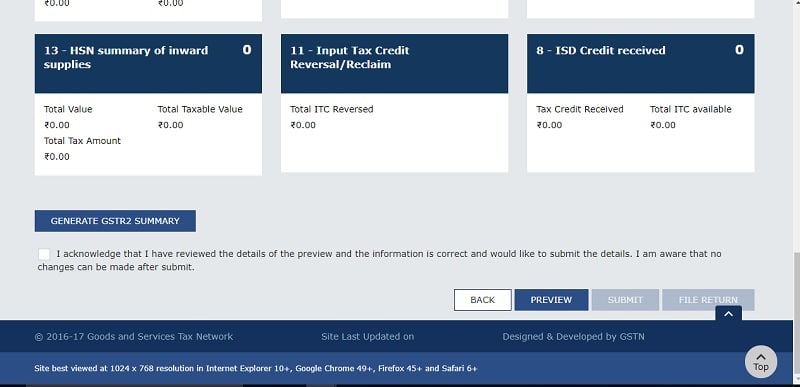
Task: Open the 11 - Input Tax Credit Reversal/Reclaim tile
Action: click(x=394, y=63)
